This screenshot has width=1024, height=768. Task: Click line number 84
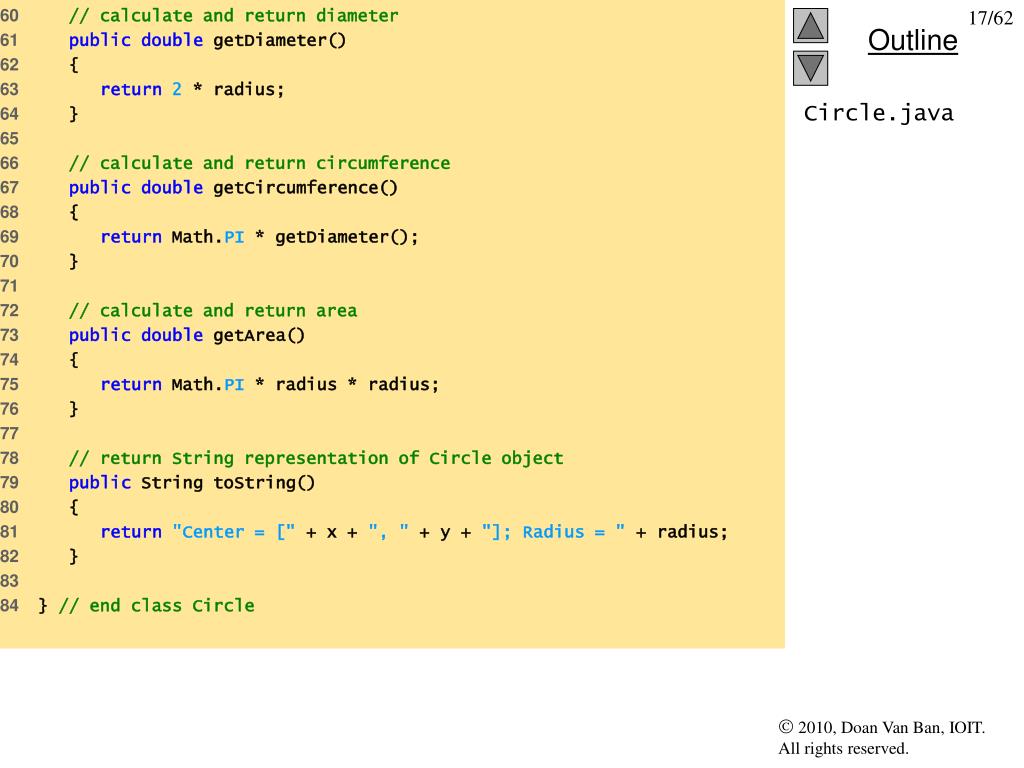coord(9,606)
